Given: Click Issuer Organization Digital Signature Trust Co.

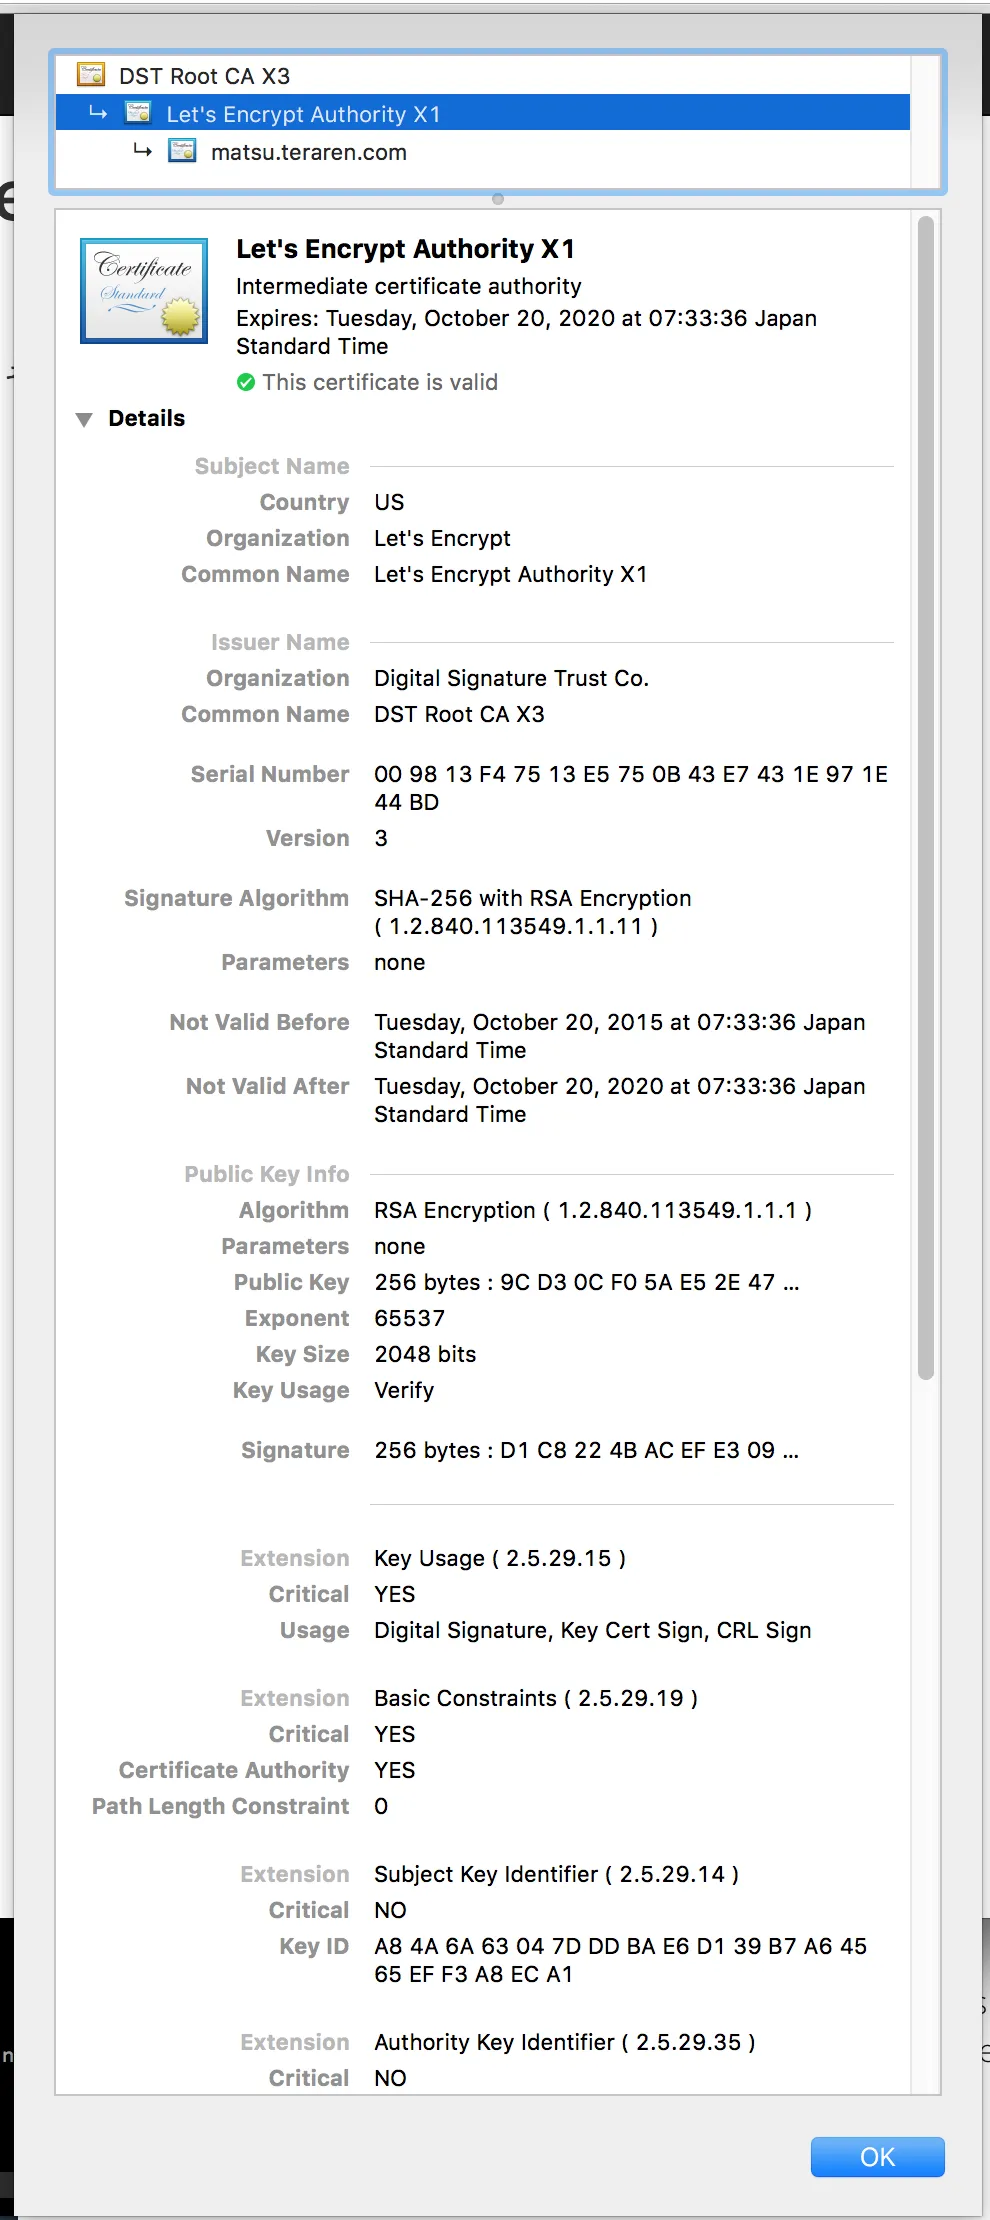Looking at the screenshot, I should pyautogui.click(x=511, y=678).
